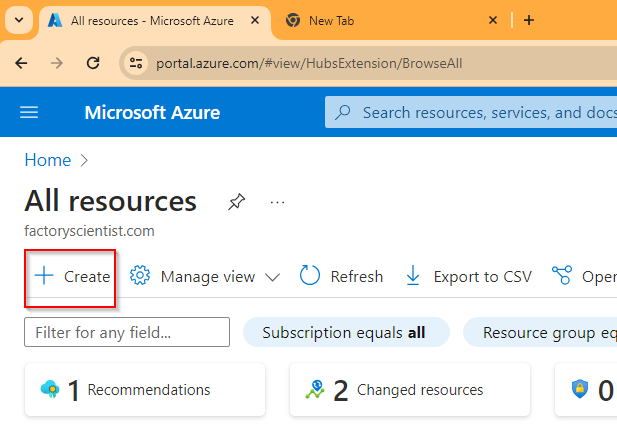This screenshot has width=617, height=431.
Task: Open the 2 Changed resources card
Action: click(410, 390)
